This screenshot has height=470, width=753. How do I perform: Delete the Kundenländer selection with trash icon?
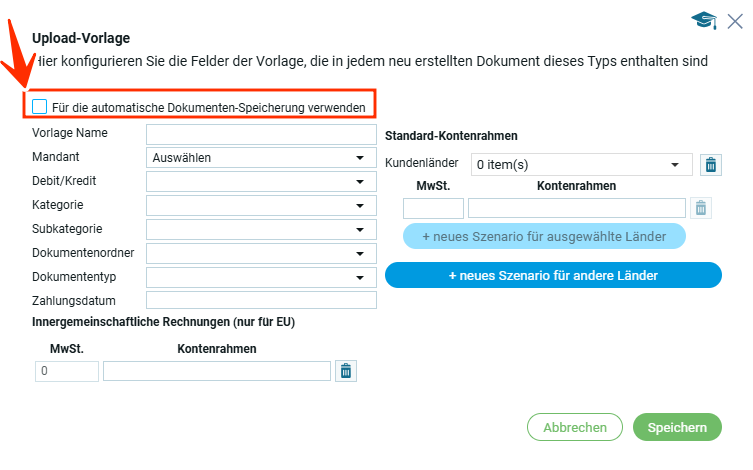710,165
